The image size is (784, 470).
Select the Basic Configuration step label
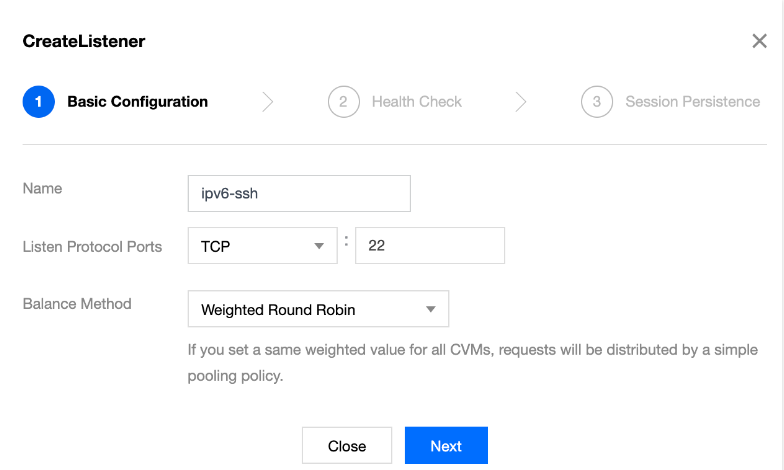pos(137,102)
